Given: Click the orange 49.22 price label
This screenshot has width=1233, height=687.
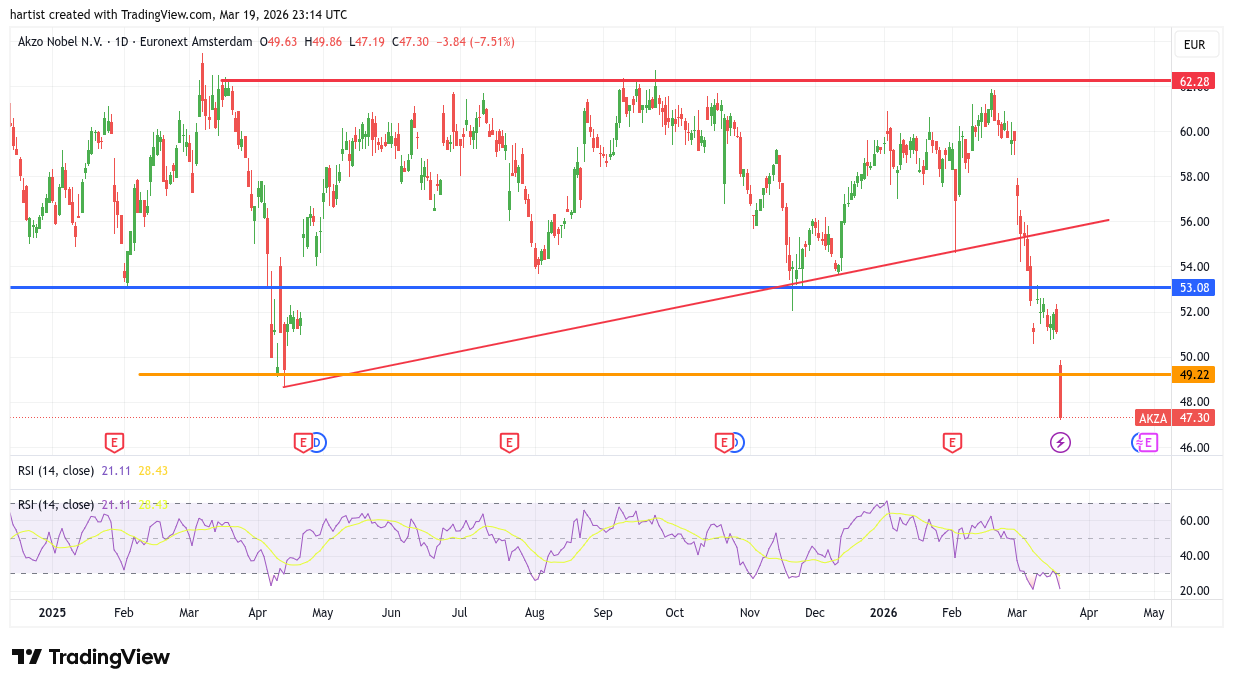Looking at the screenshot, I should click(1195, 375).
